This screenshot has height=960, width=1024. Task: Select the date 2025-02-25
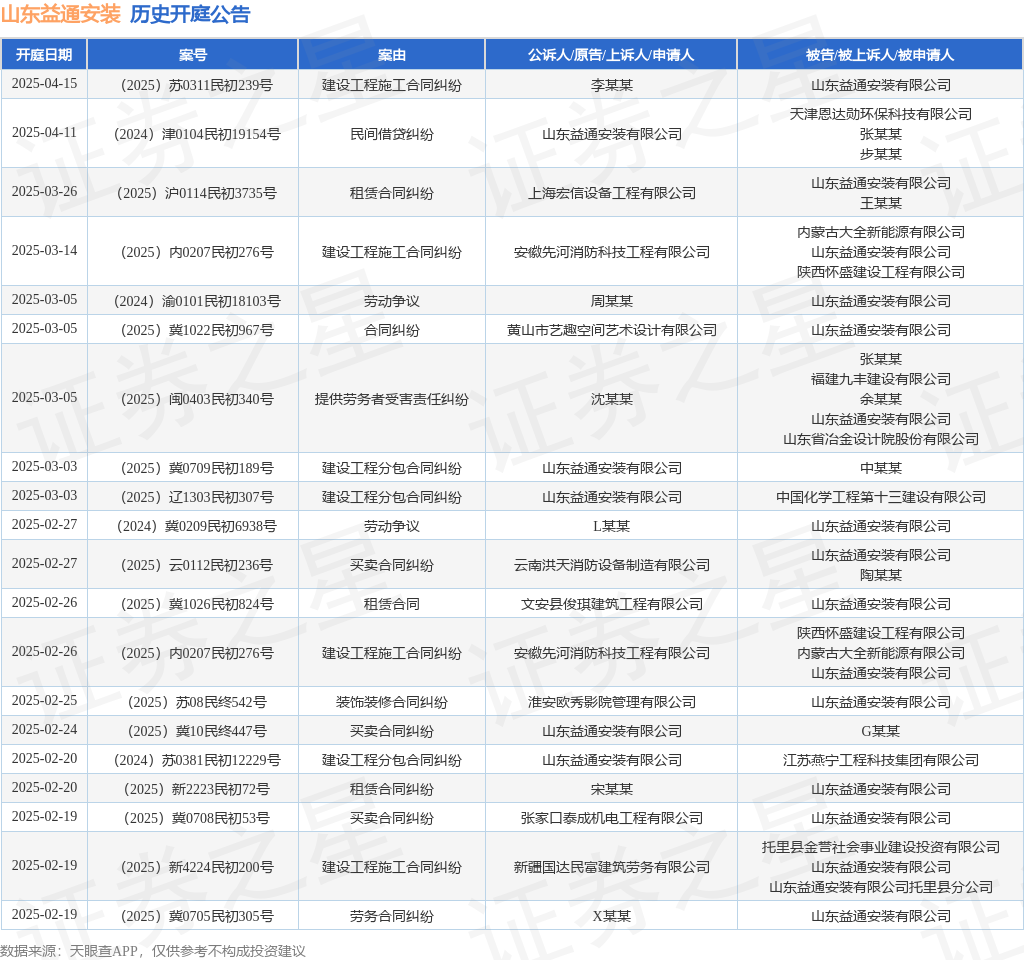click(44, 700)
